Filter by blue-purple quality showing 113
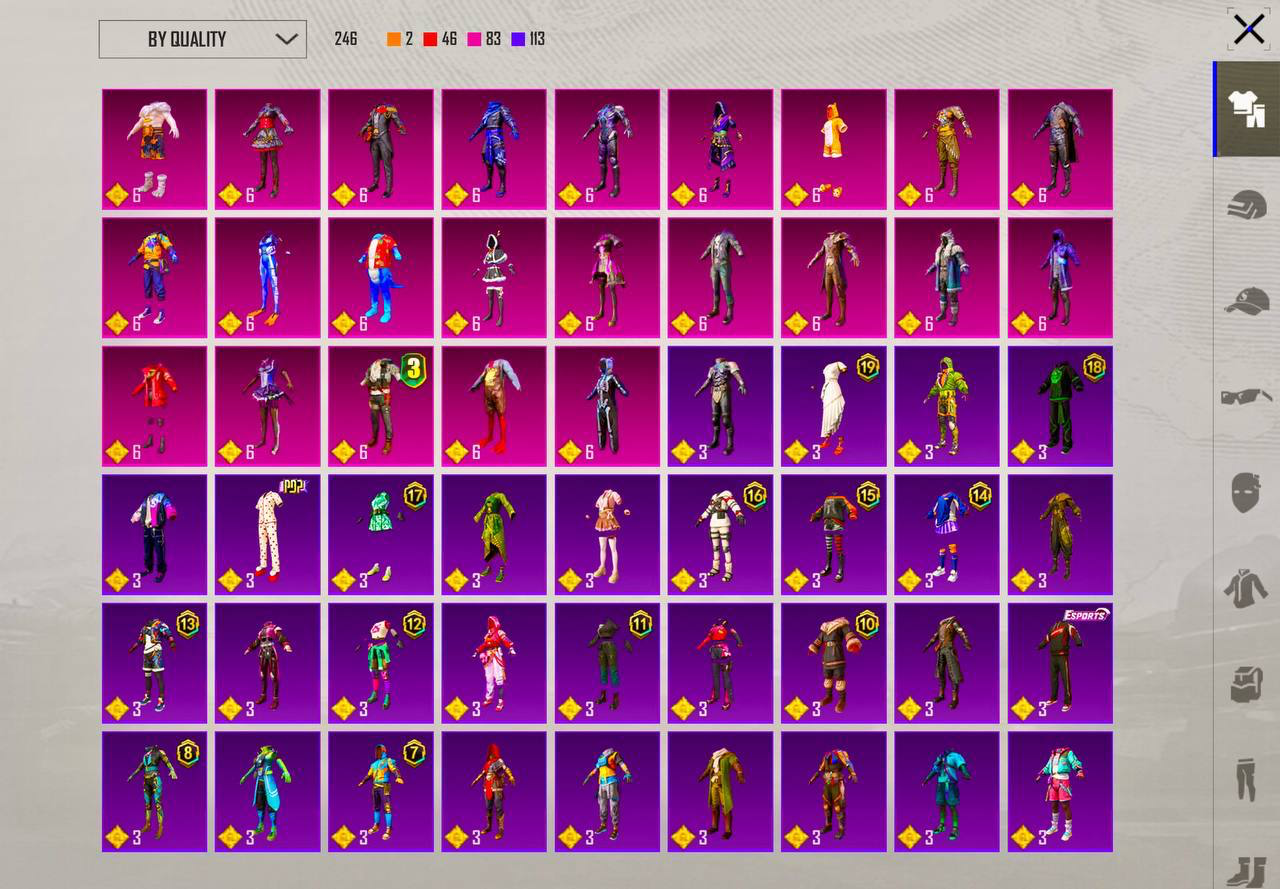This screenshot has width=1280, height=889. pos(528,39)
